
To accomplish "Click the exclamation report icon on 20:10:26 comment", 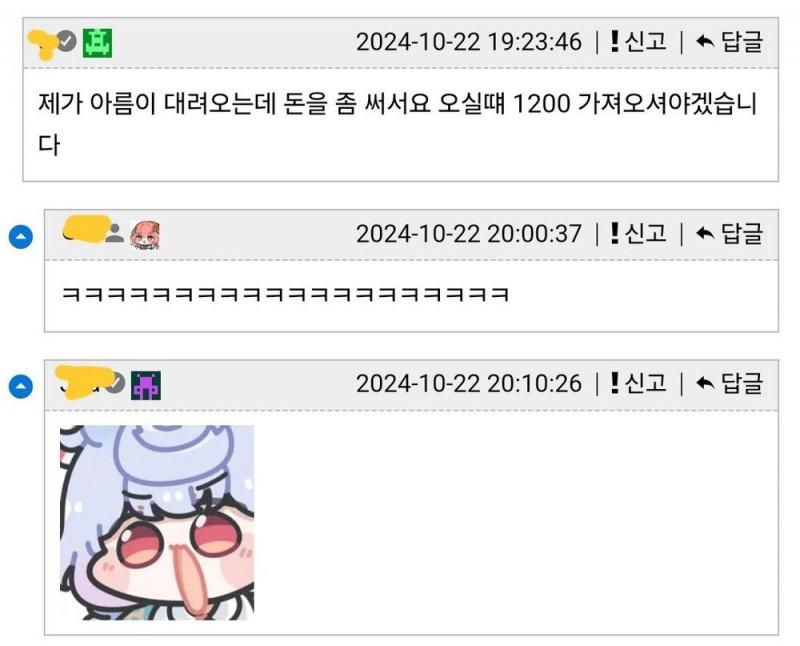I will [614, 383].
